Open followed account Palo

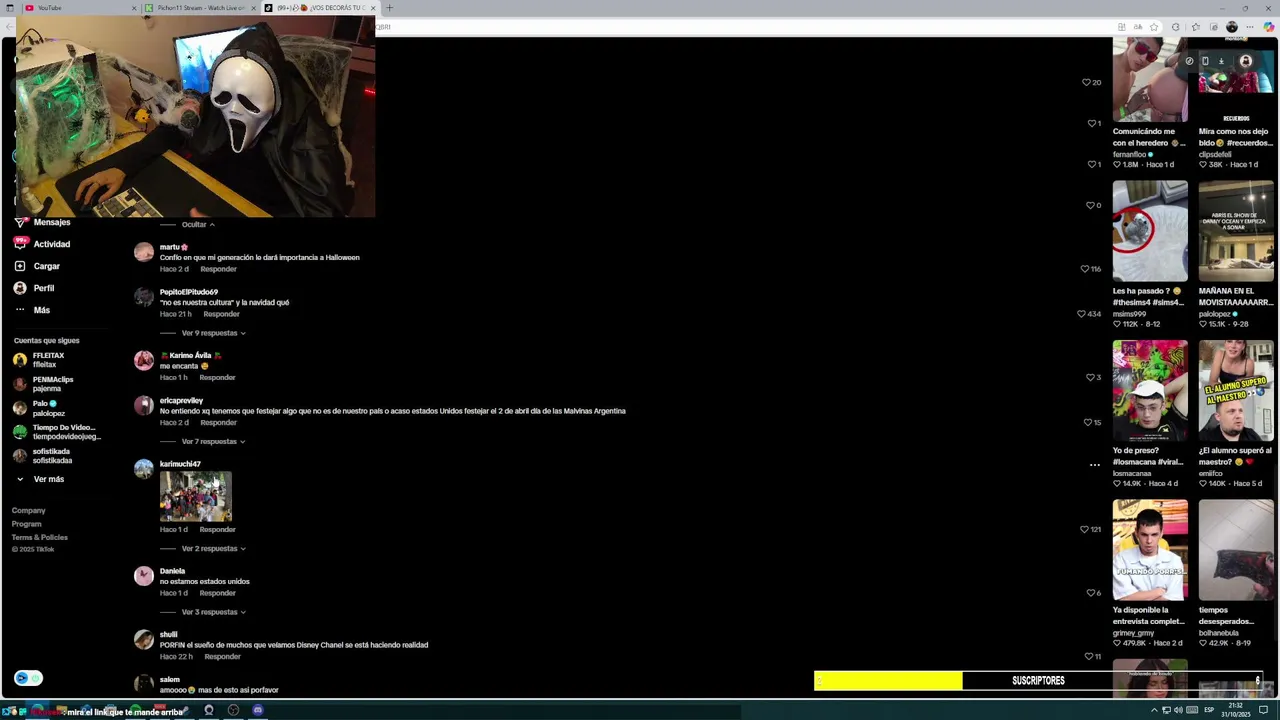pos(40,408)
